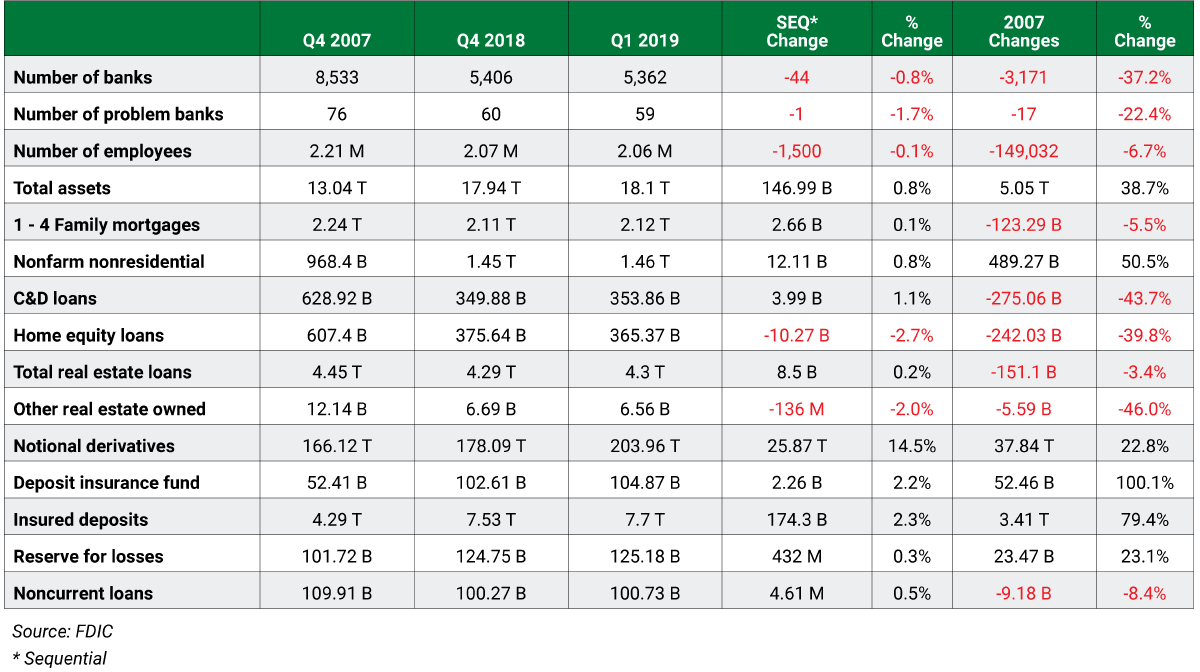Click the 2007 Changes column header
The image size is (1200, 672).
[1023, 31]
